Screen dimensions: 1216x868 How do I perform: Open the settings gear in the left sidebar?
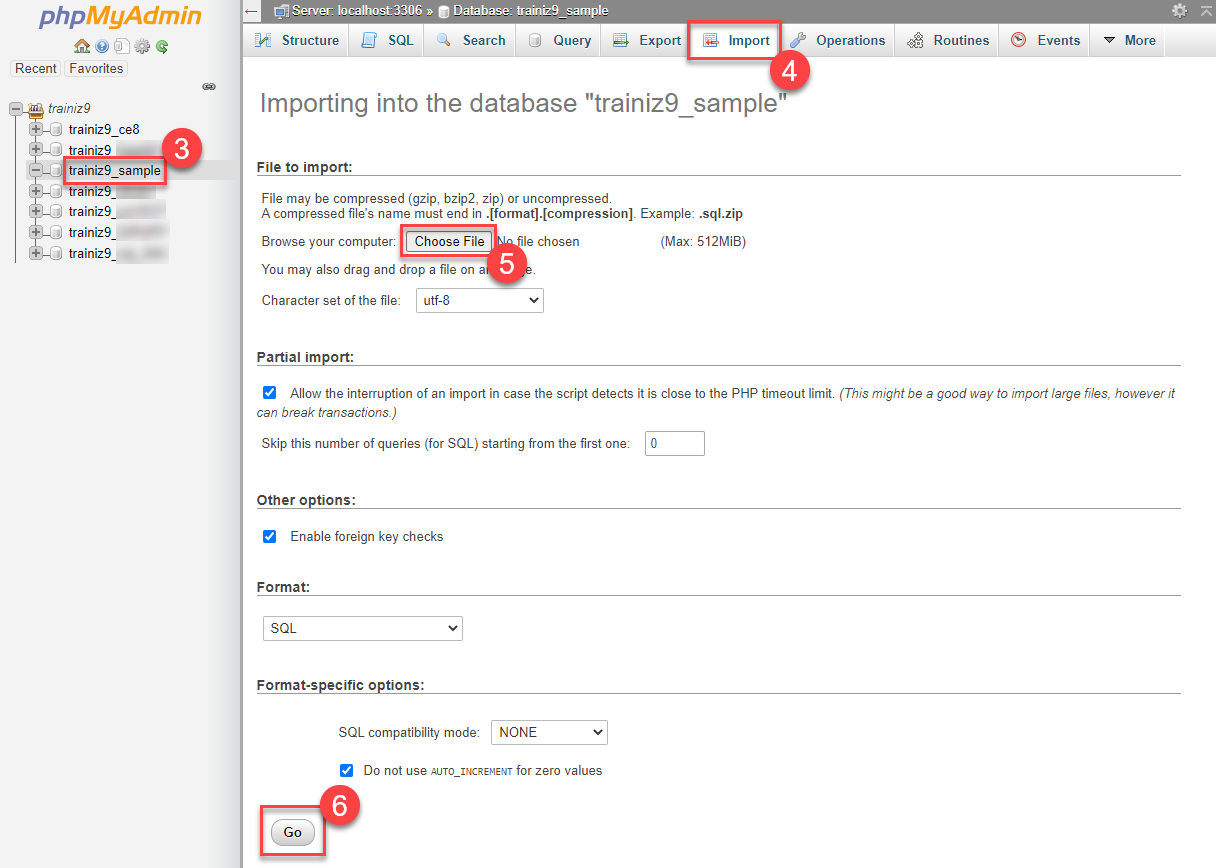tap(143, 46)
